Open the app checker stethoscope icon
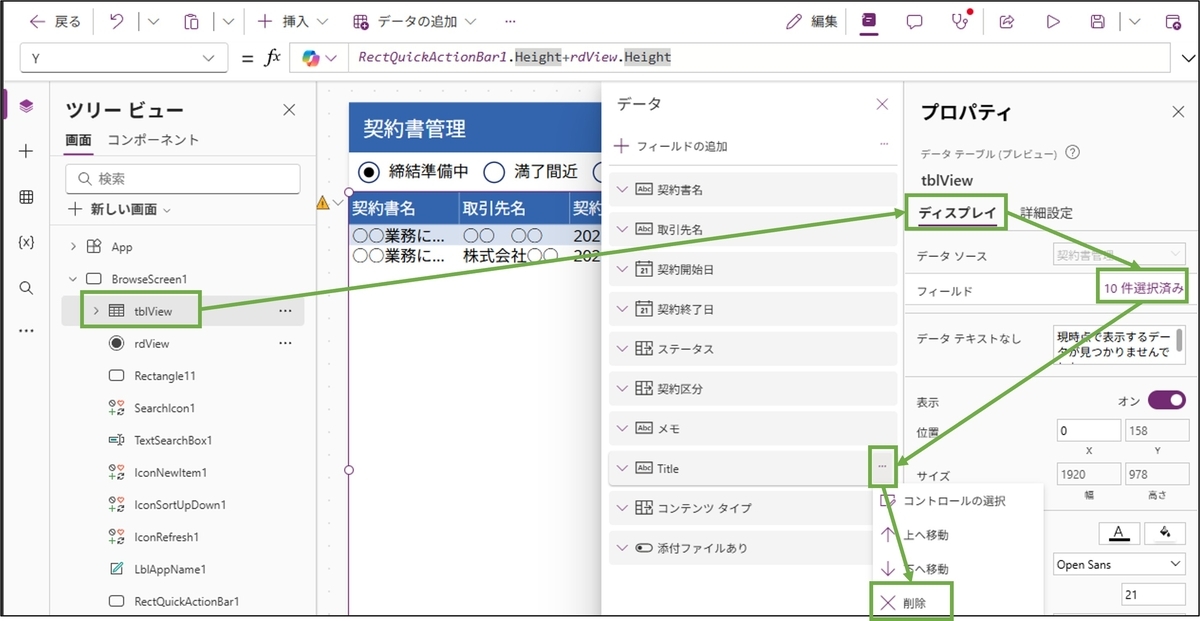Viewport: 1200px width, 621px height. [x=961, y=21]
